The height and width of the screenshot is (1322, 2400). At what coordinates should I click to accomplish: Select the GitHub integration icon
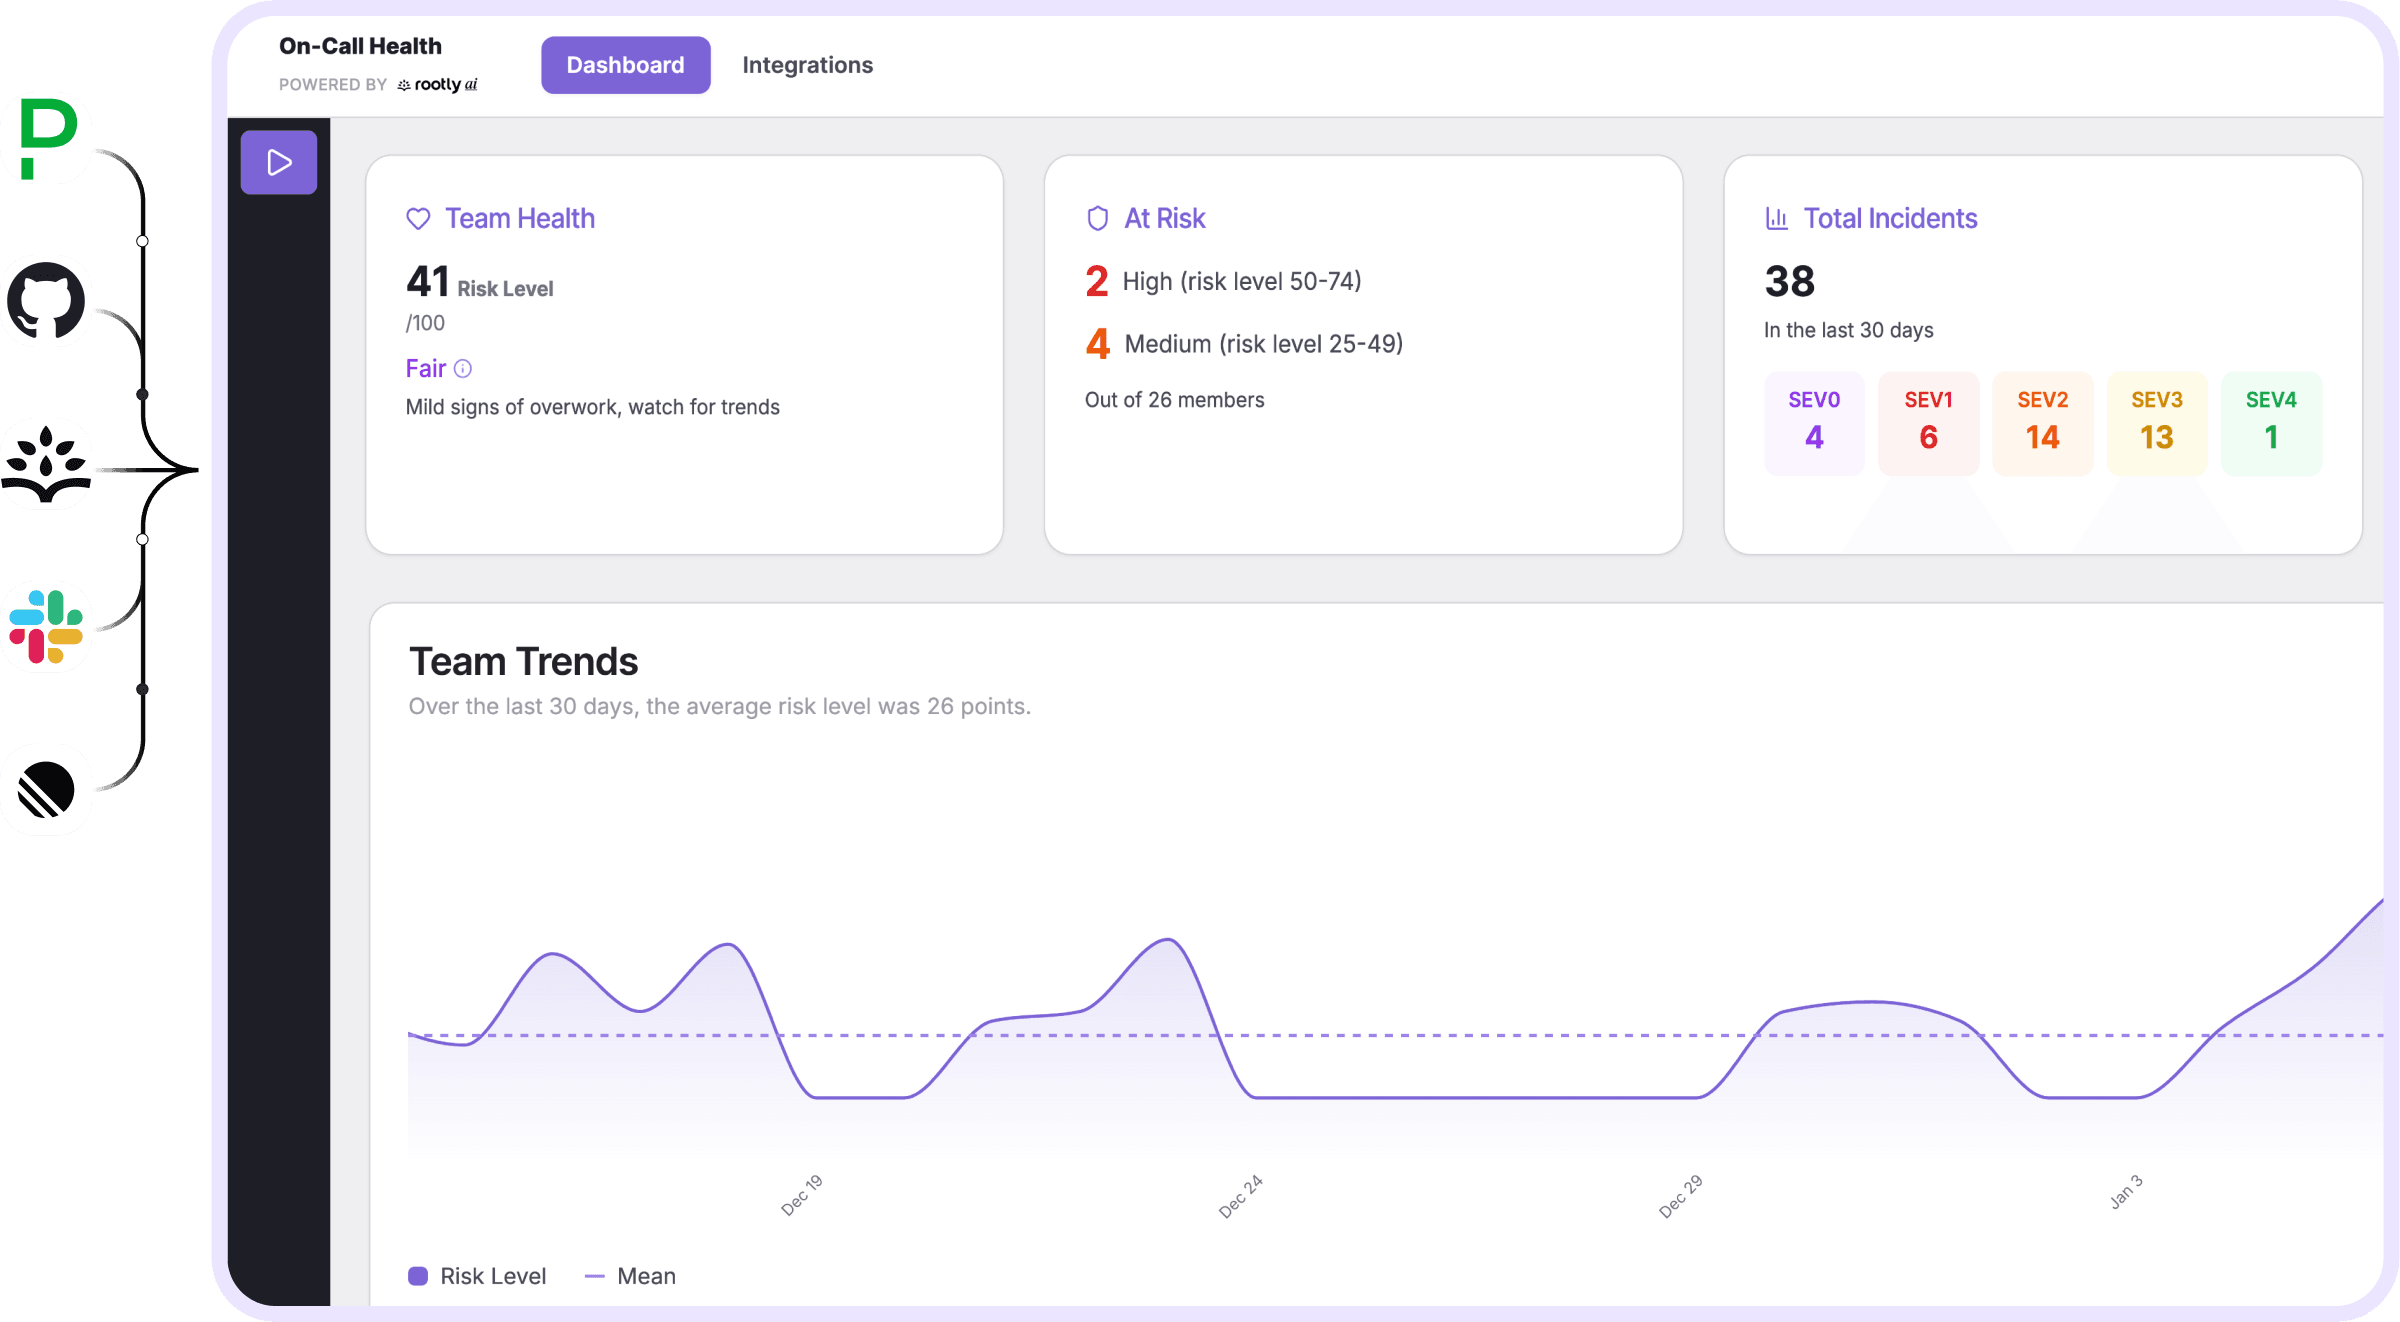point(47,301)
